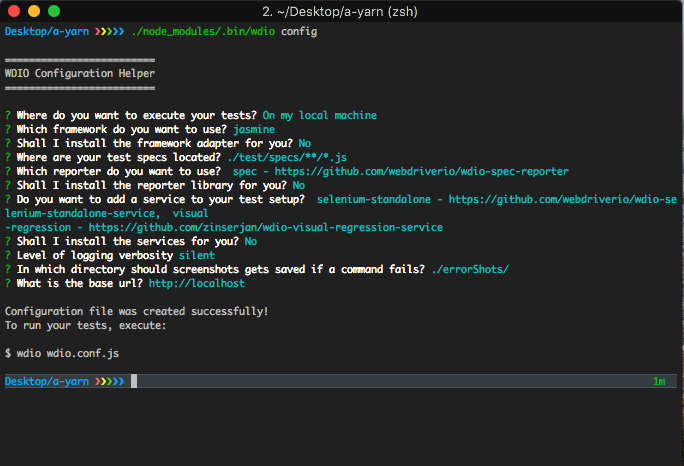Click the colored chevrons in bottom prompt

[x=109, y=381]
